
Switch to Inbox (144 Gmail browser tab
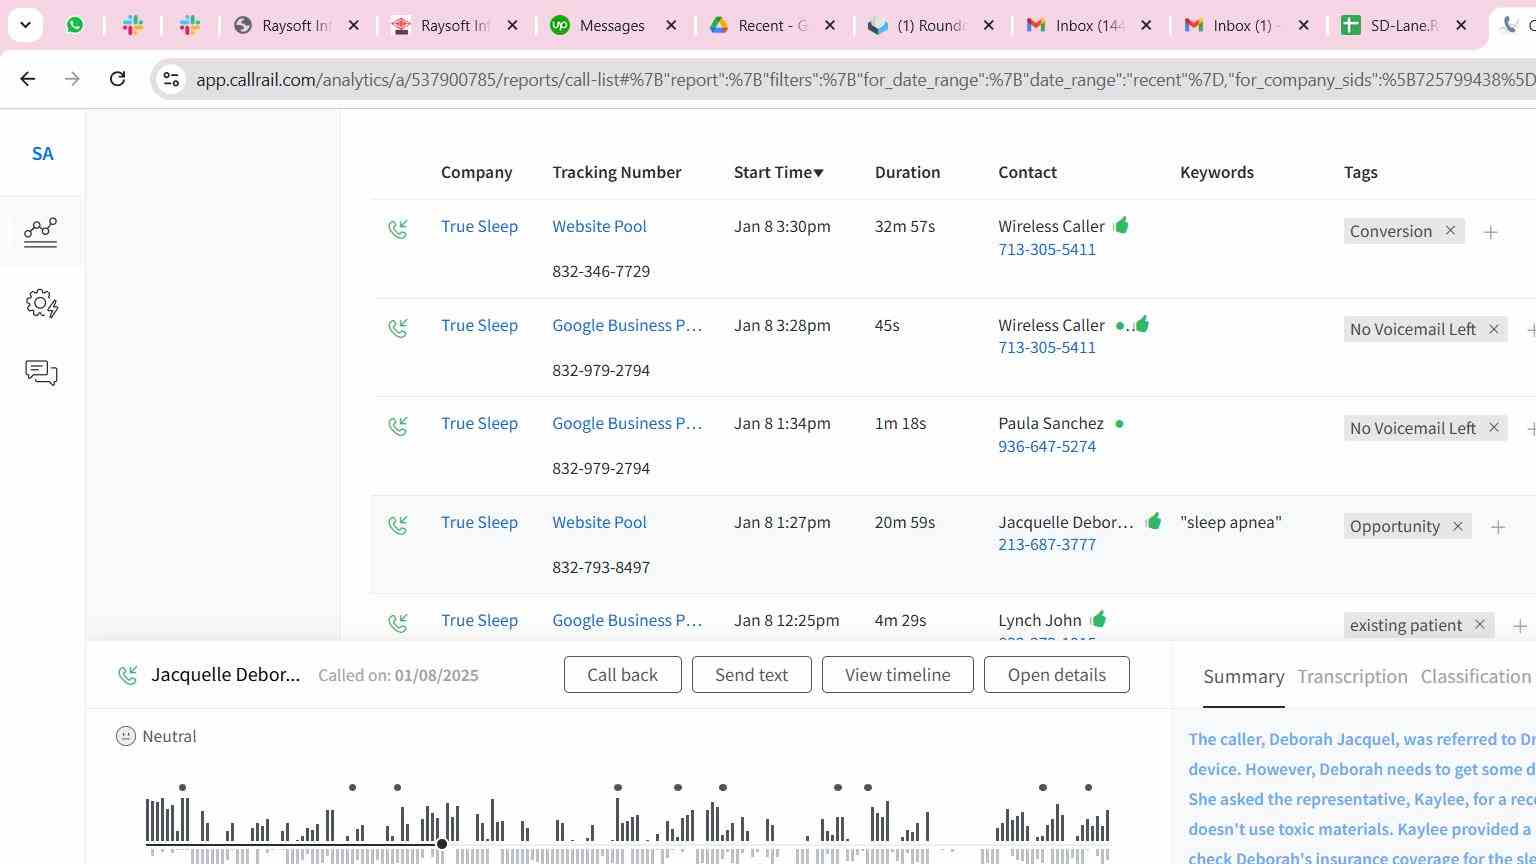(x=1089, y=25)
